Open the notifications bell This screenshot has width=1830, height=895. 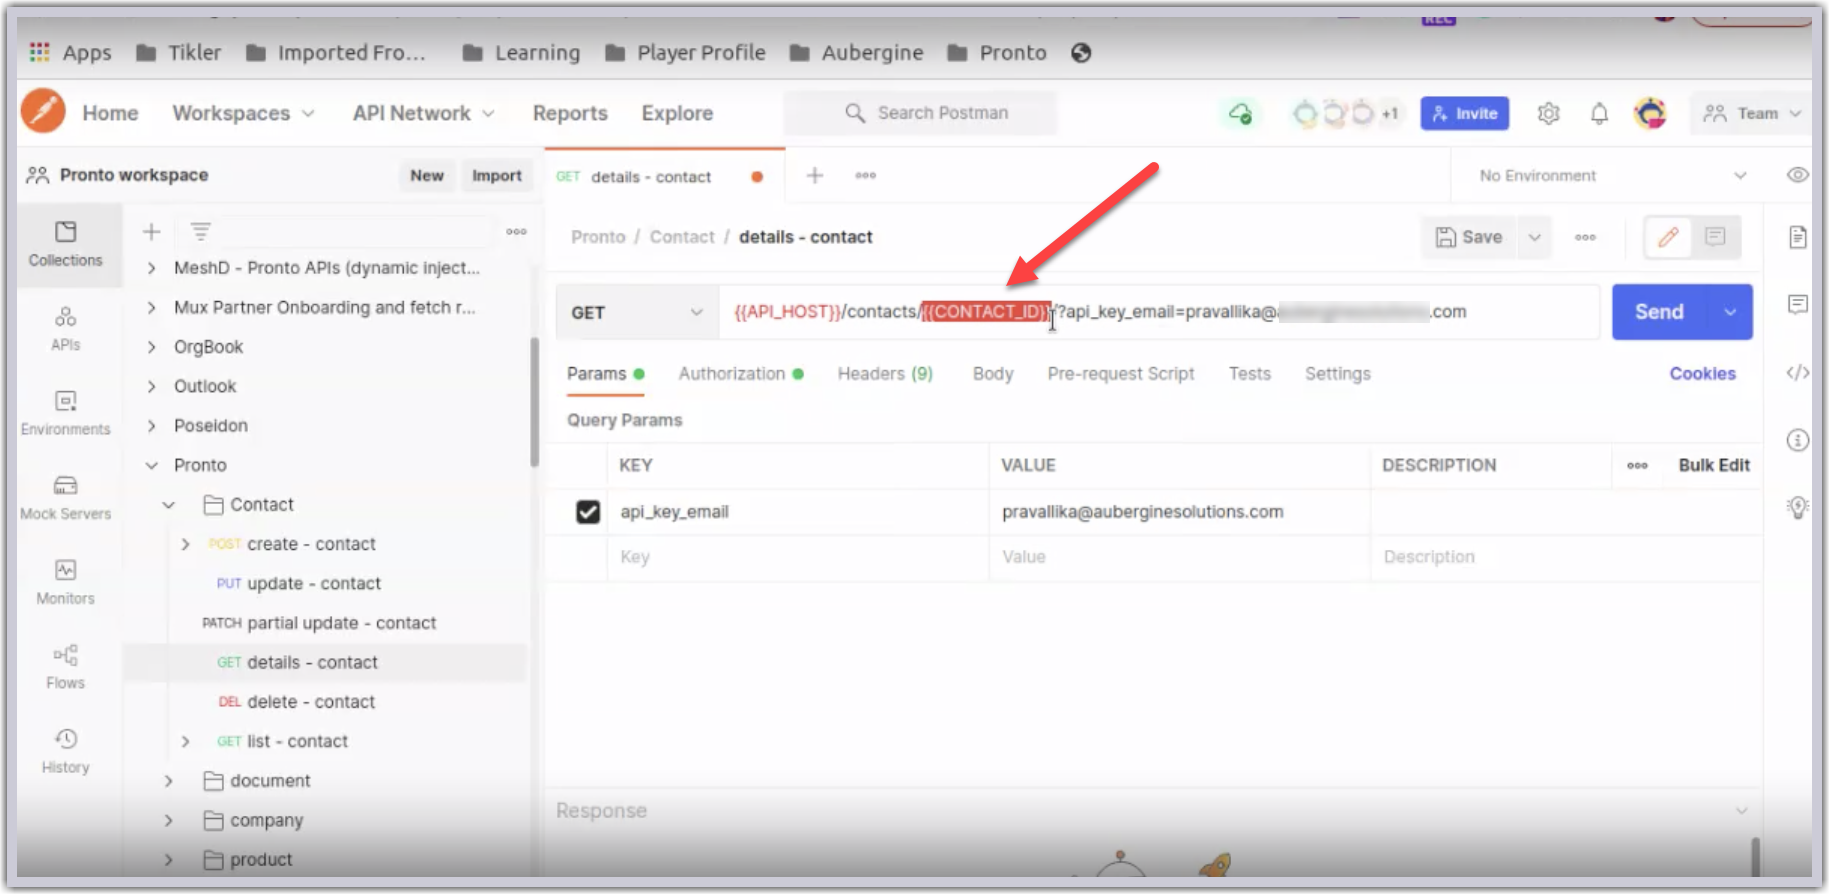[x=1599, y=113]
